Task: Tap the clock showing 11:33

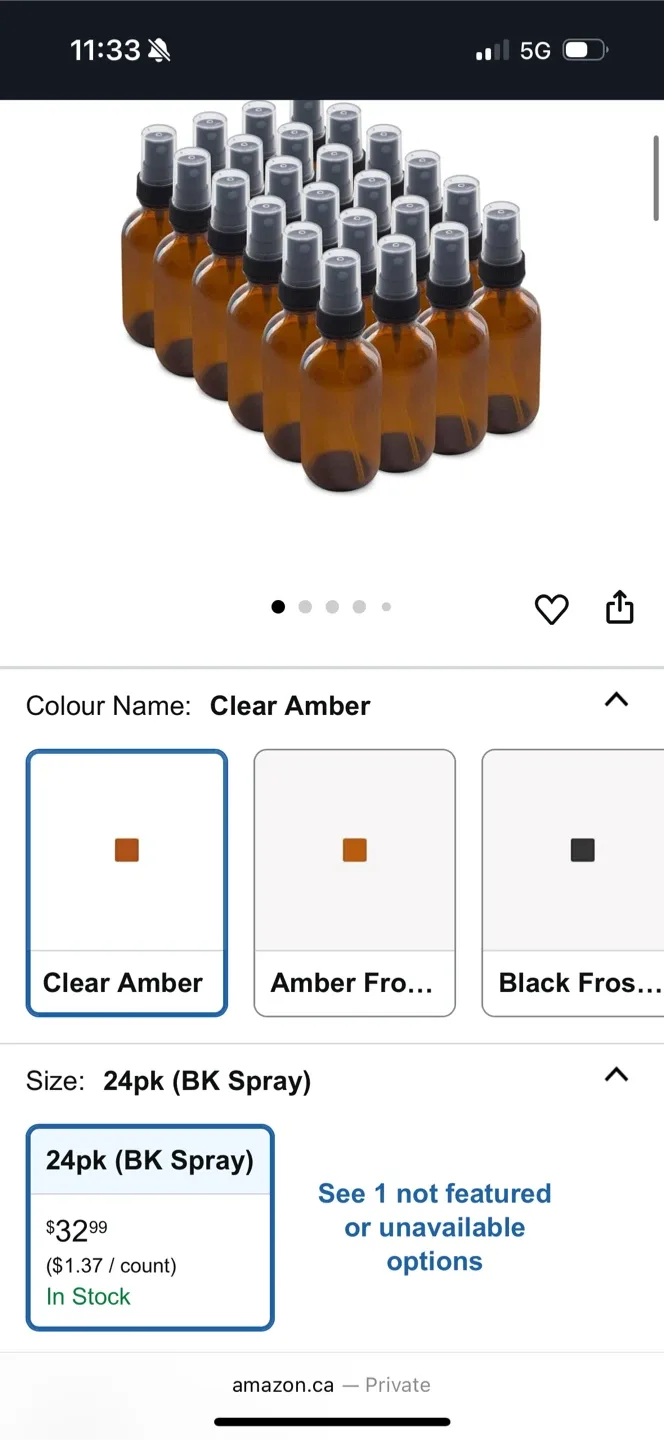Action: (x=104, y=49)
